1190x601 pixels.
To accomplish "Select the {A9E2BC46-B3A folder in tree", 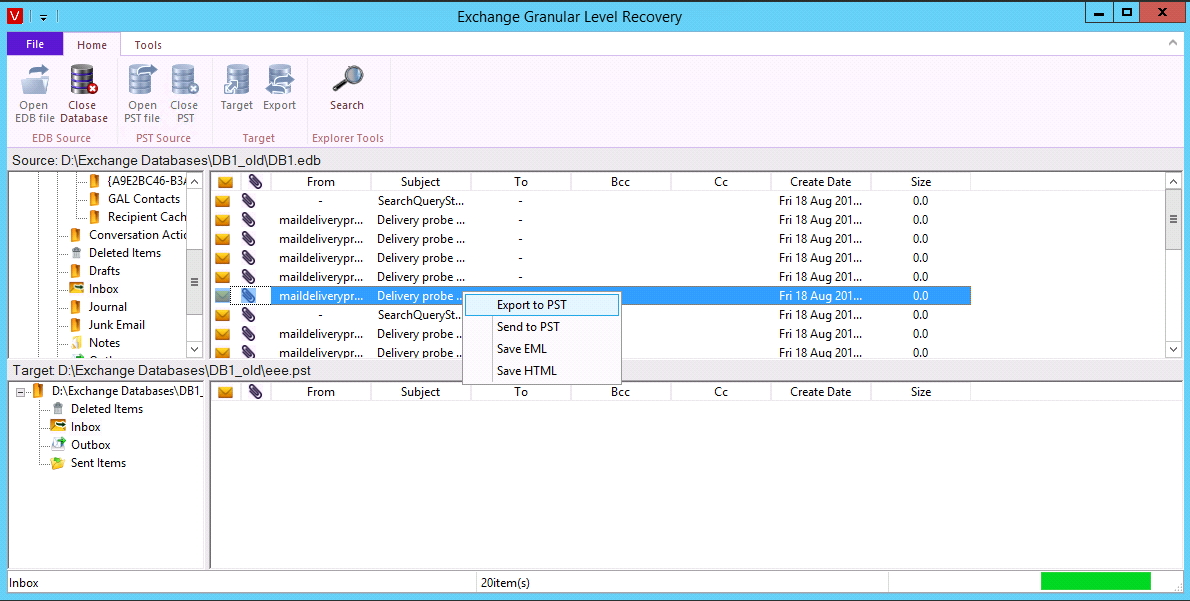I will tap(146, 181).
